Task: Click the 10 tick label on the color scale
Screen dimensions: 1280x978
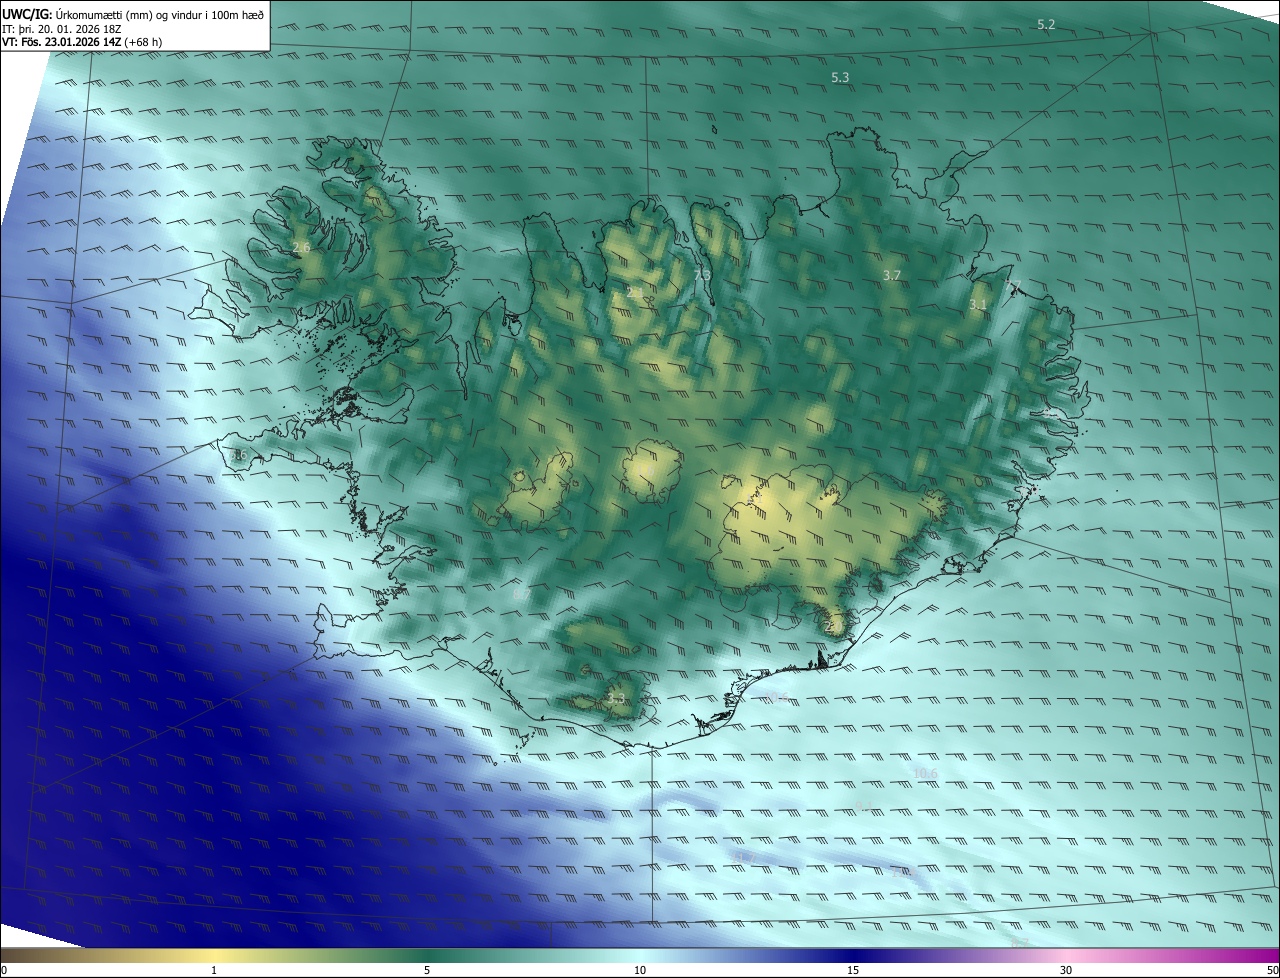Action: click(640, 970)
